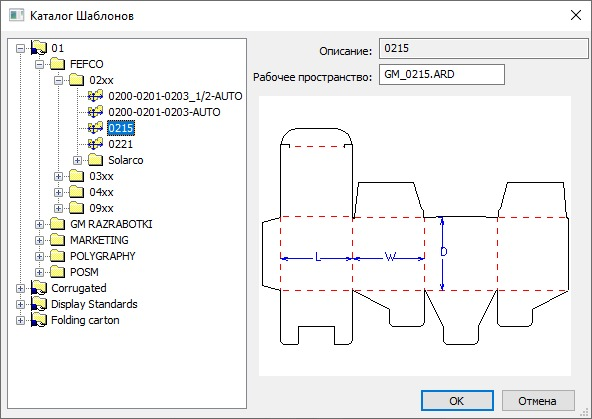Select the Corrugated label
The image size is (592, 419).
[x=79, y=288]
